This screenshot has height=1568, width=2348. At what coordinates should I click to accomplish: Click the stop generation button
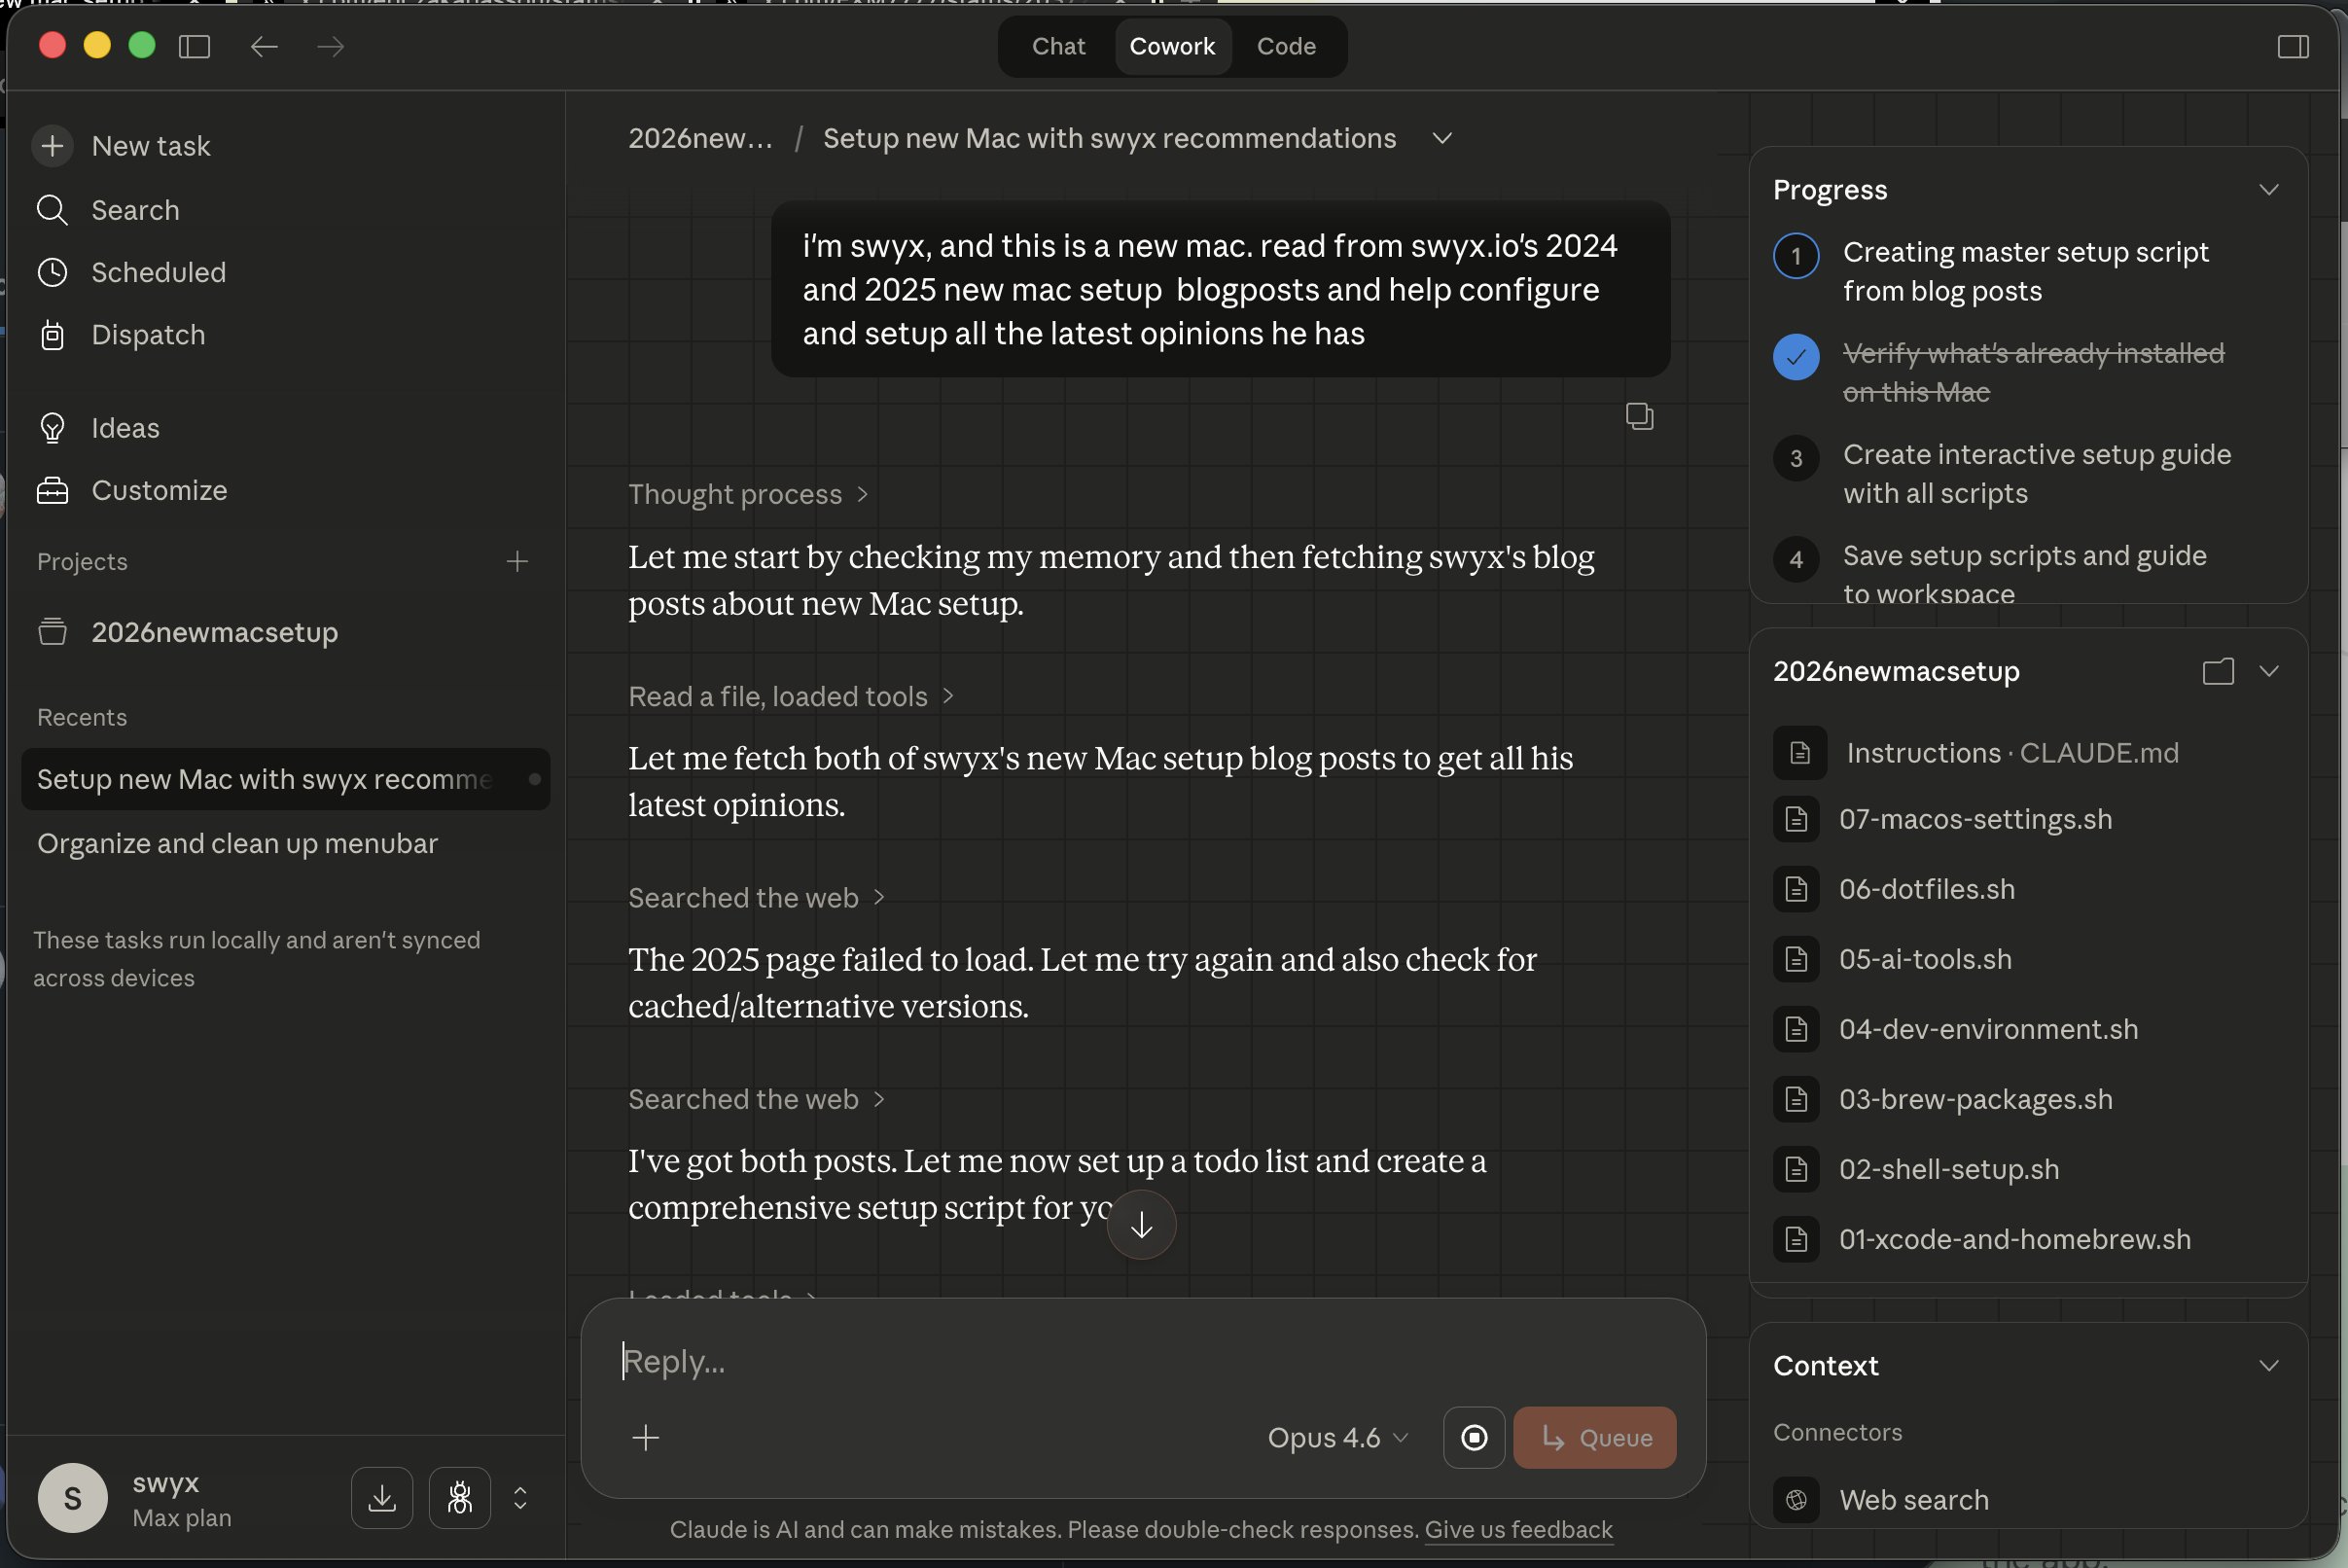1473,1437
